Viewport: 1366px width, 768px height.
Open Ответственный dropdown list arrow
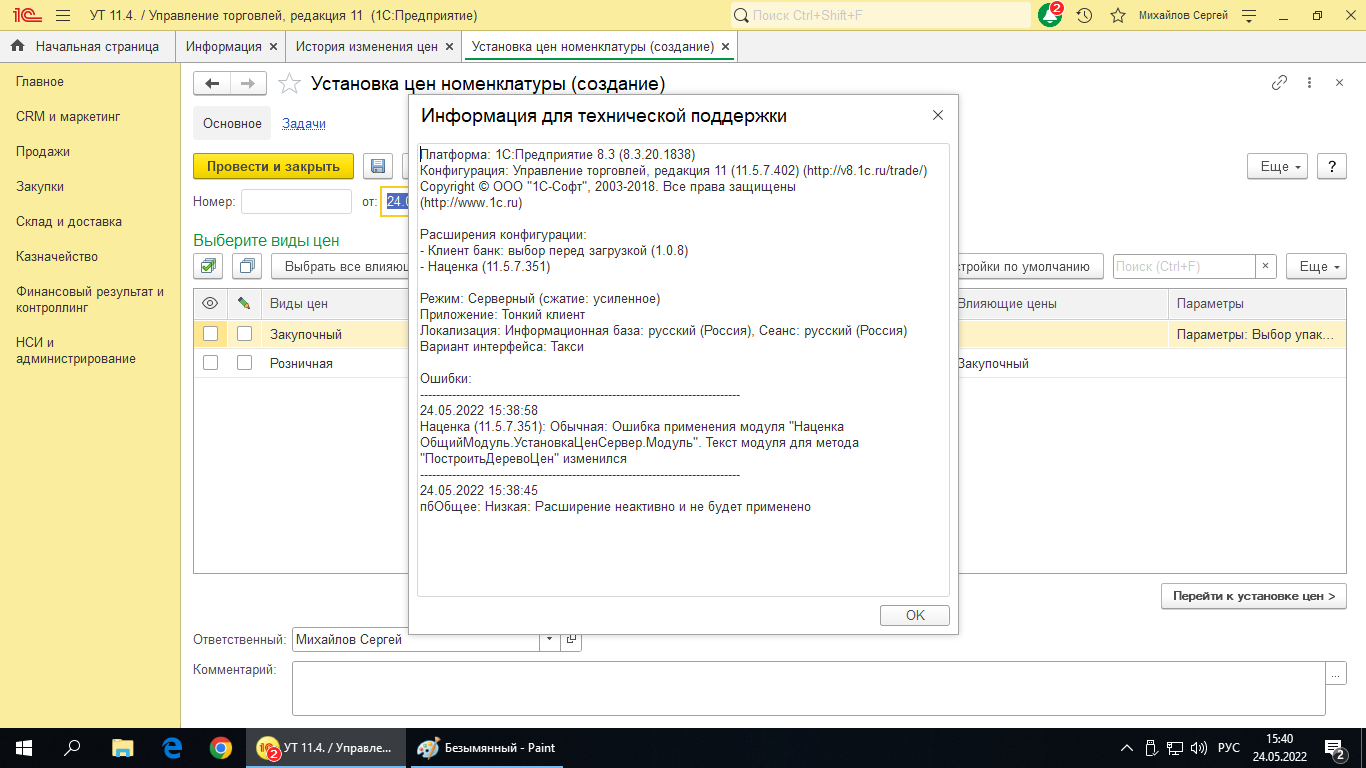point(550,639)
